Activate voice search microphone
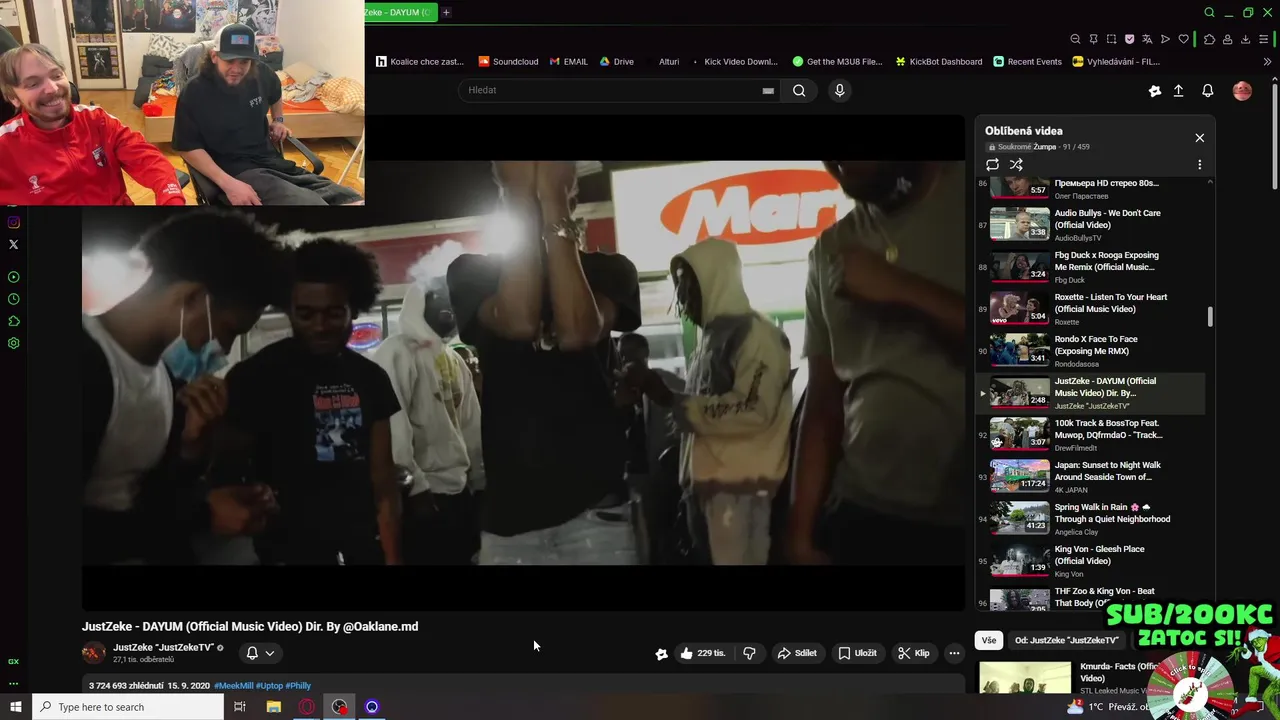 pyautogui.click(x=839, y=90)
